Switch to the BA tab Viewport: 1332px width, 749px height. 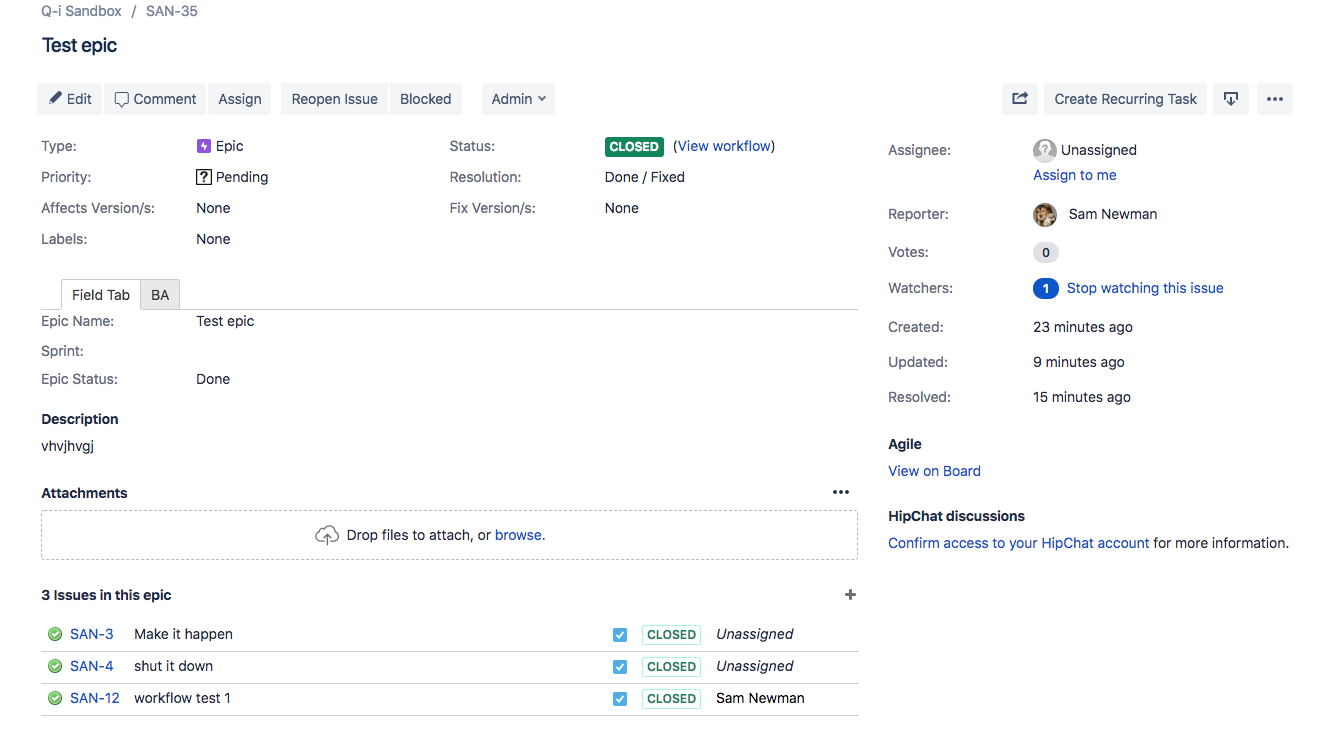tap(160, 295)
